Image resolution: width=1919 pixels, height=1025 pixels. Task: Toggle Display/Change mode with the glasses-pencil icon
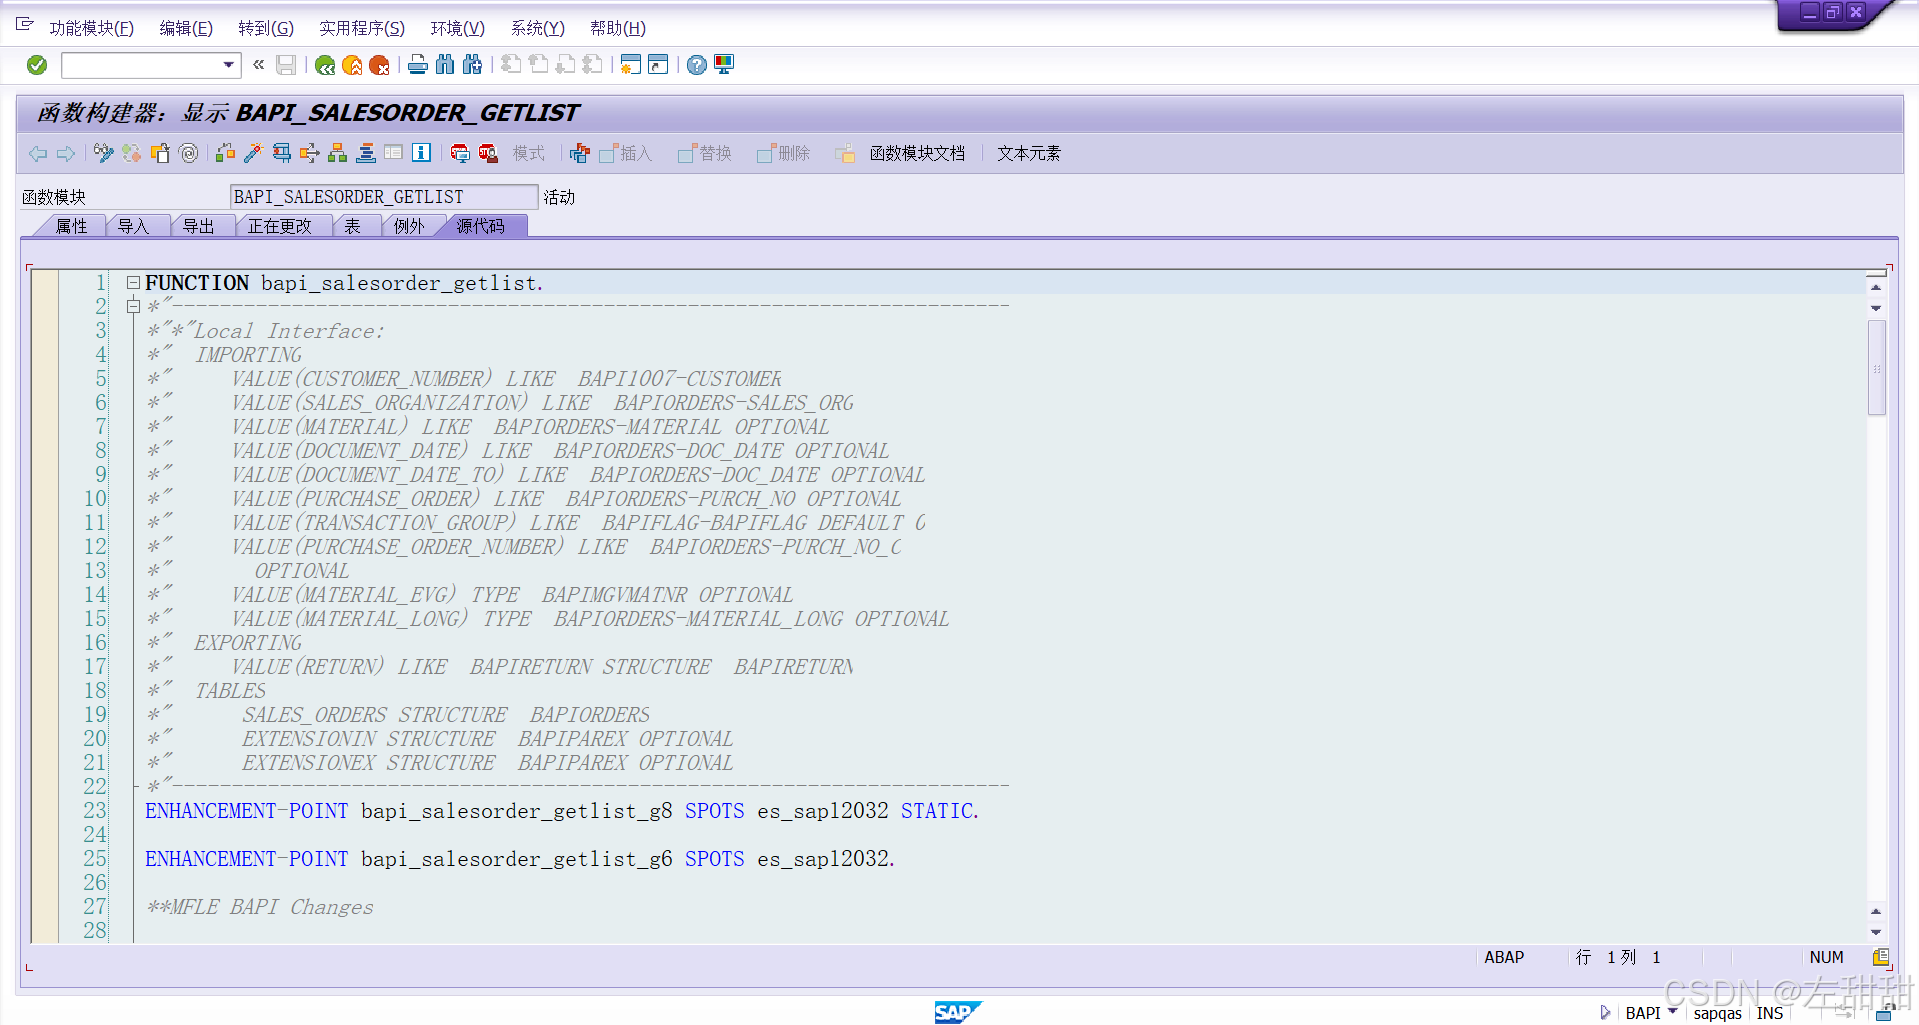tap(104, 153)
